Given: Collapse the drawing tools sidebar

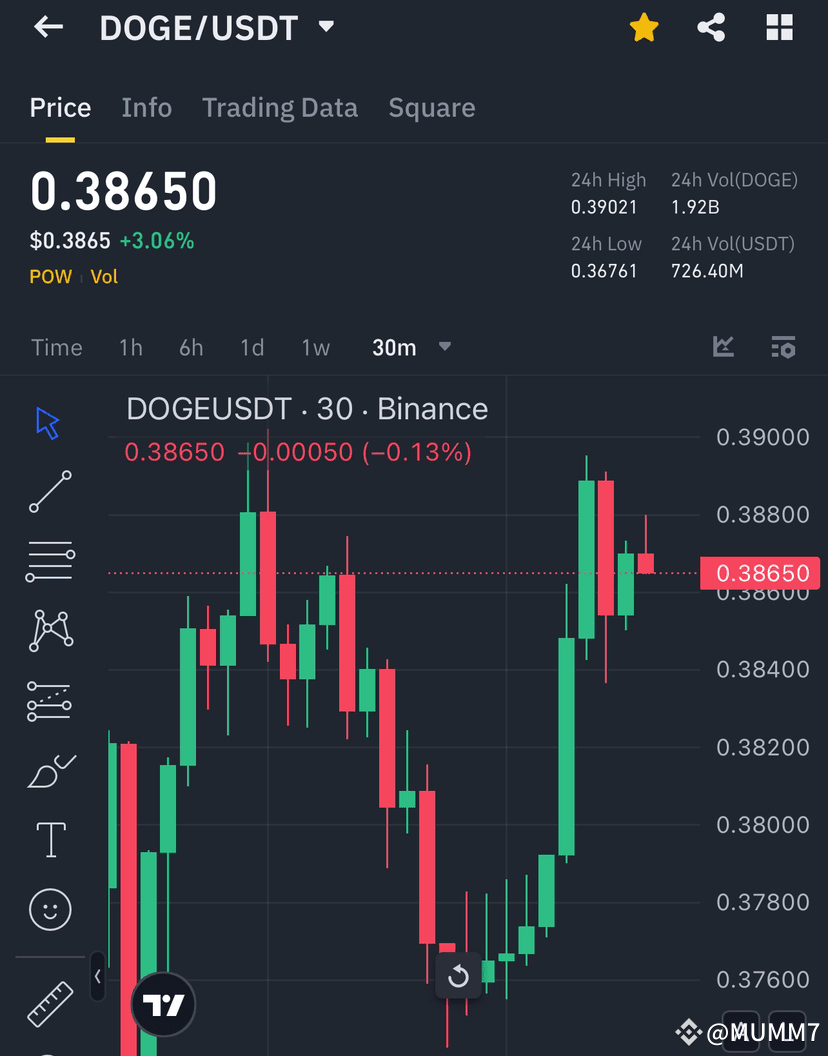Looking at the screenshot, I should 96,978.
